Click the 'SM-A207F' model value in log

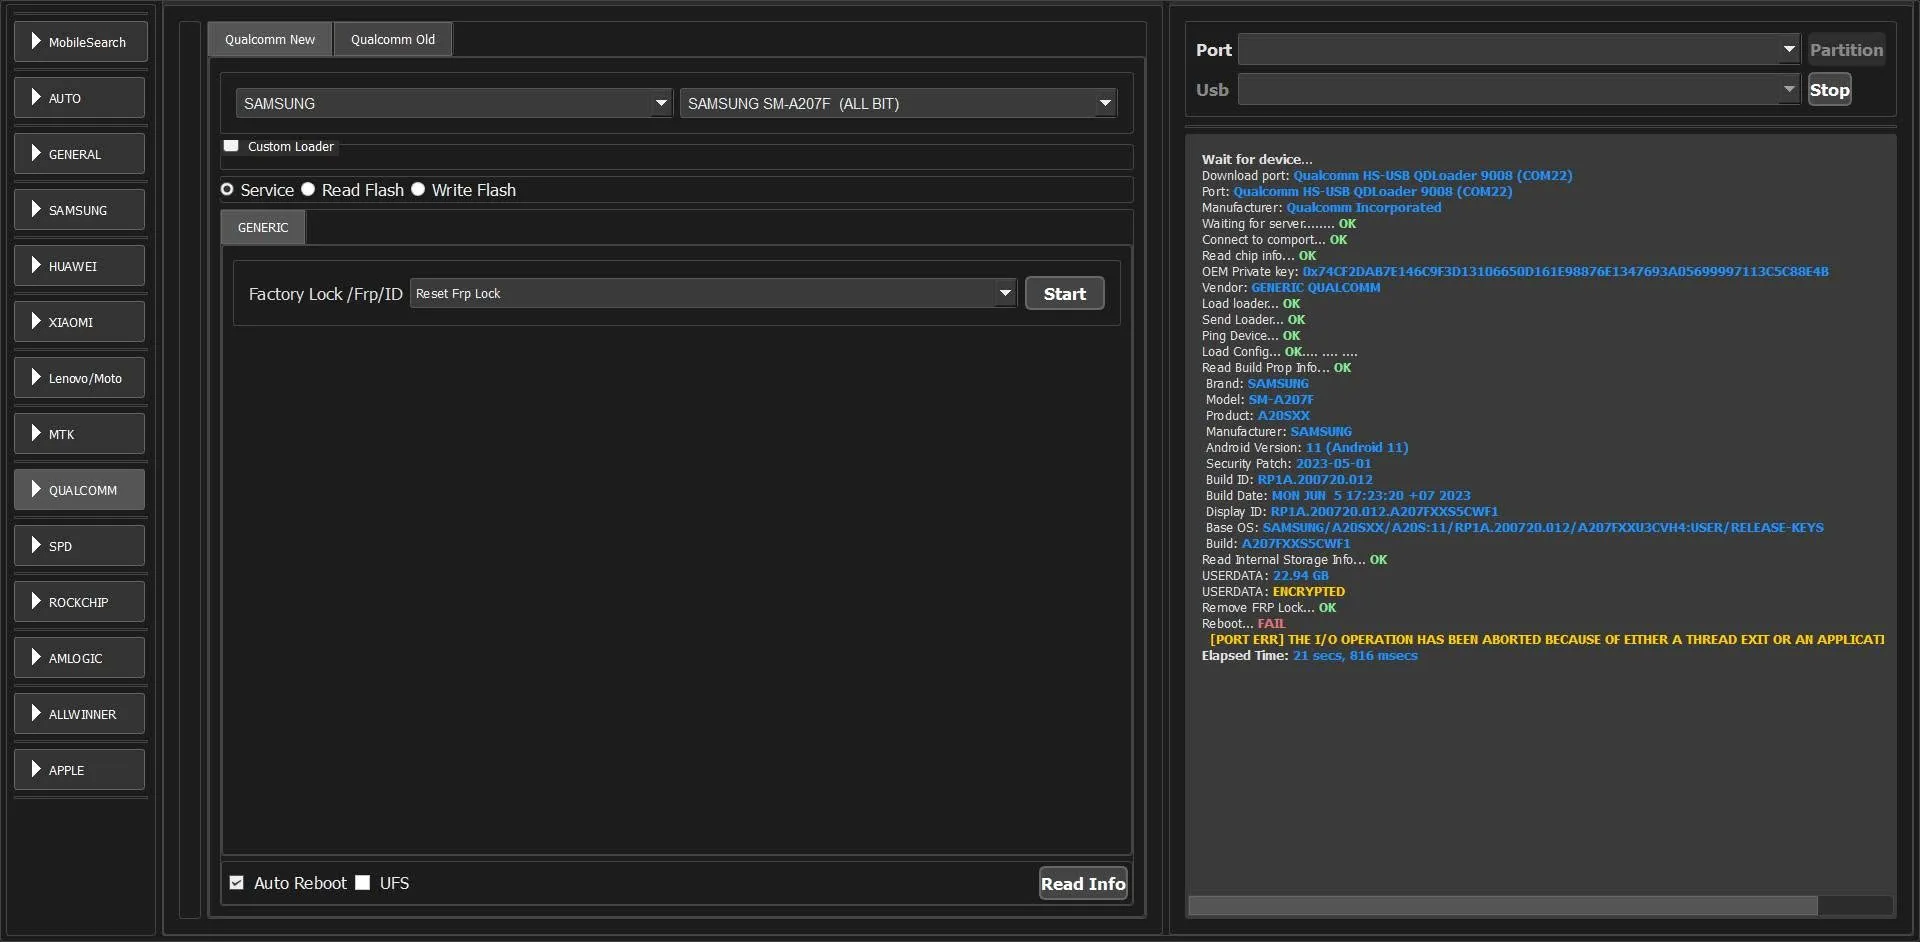(1281, 400)
